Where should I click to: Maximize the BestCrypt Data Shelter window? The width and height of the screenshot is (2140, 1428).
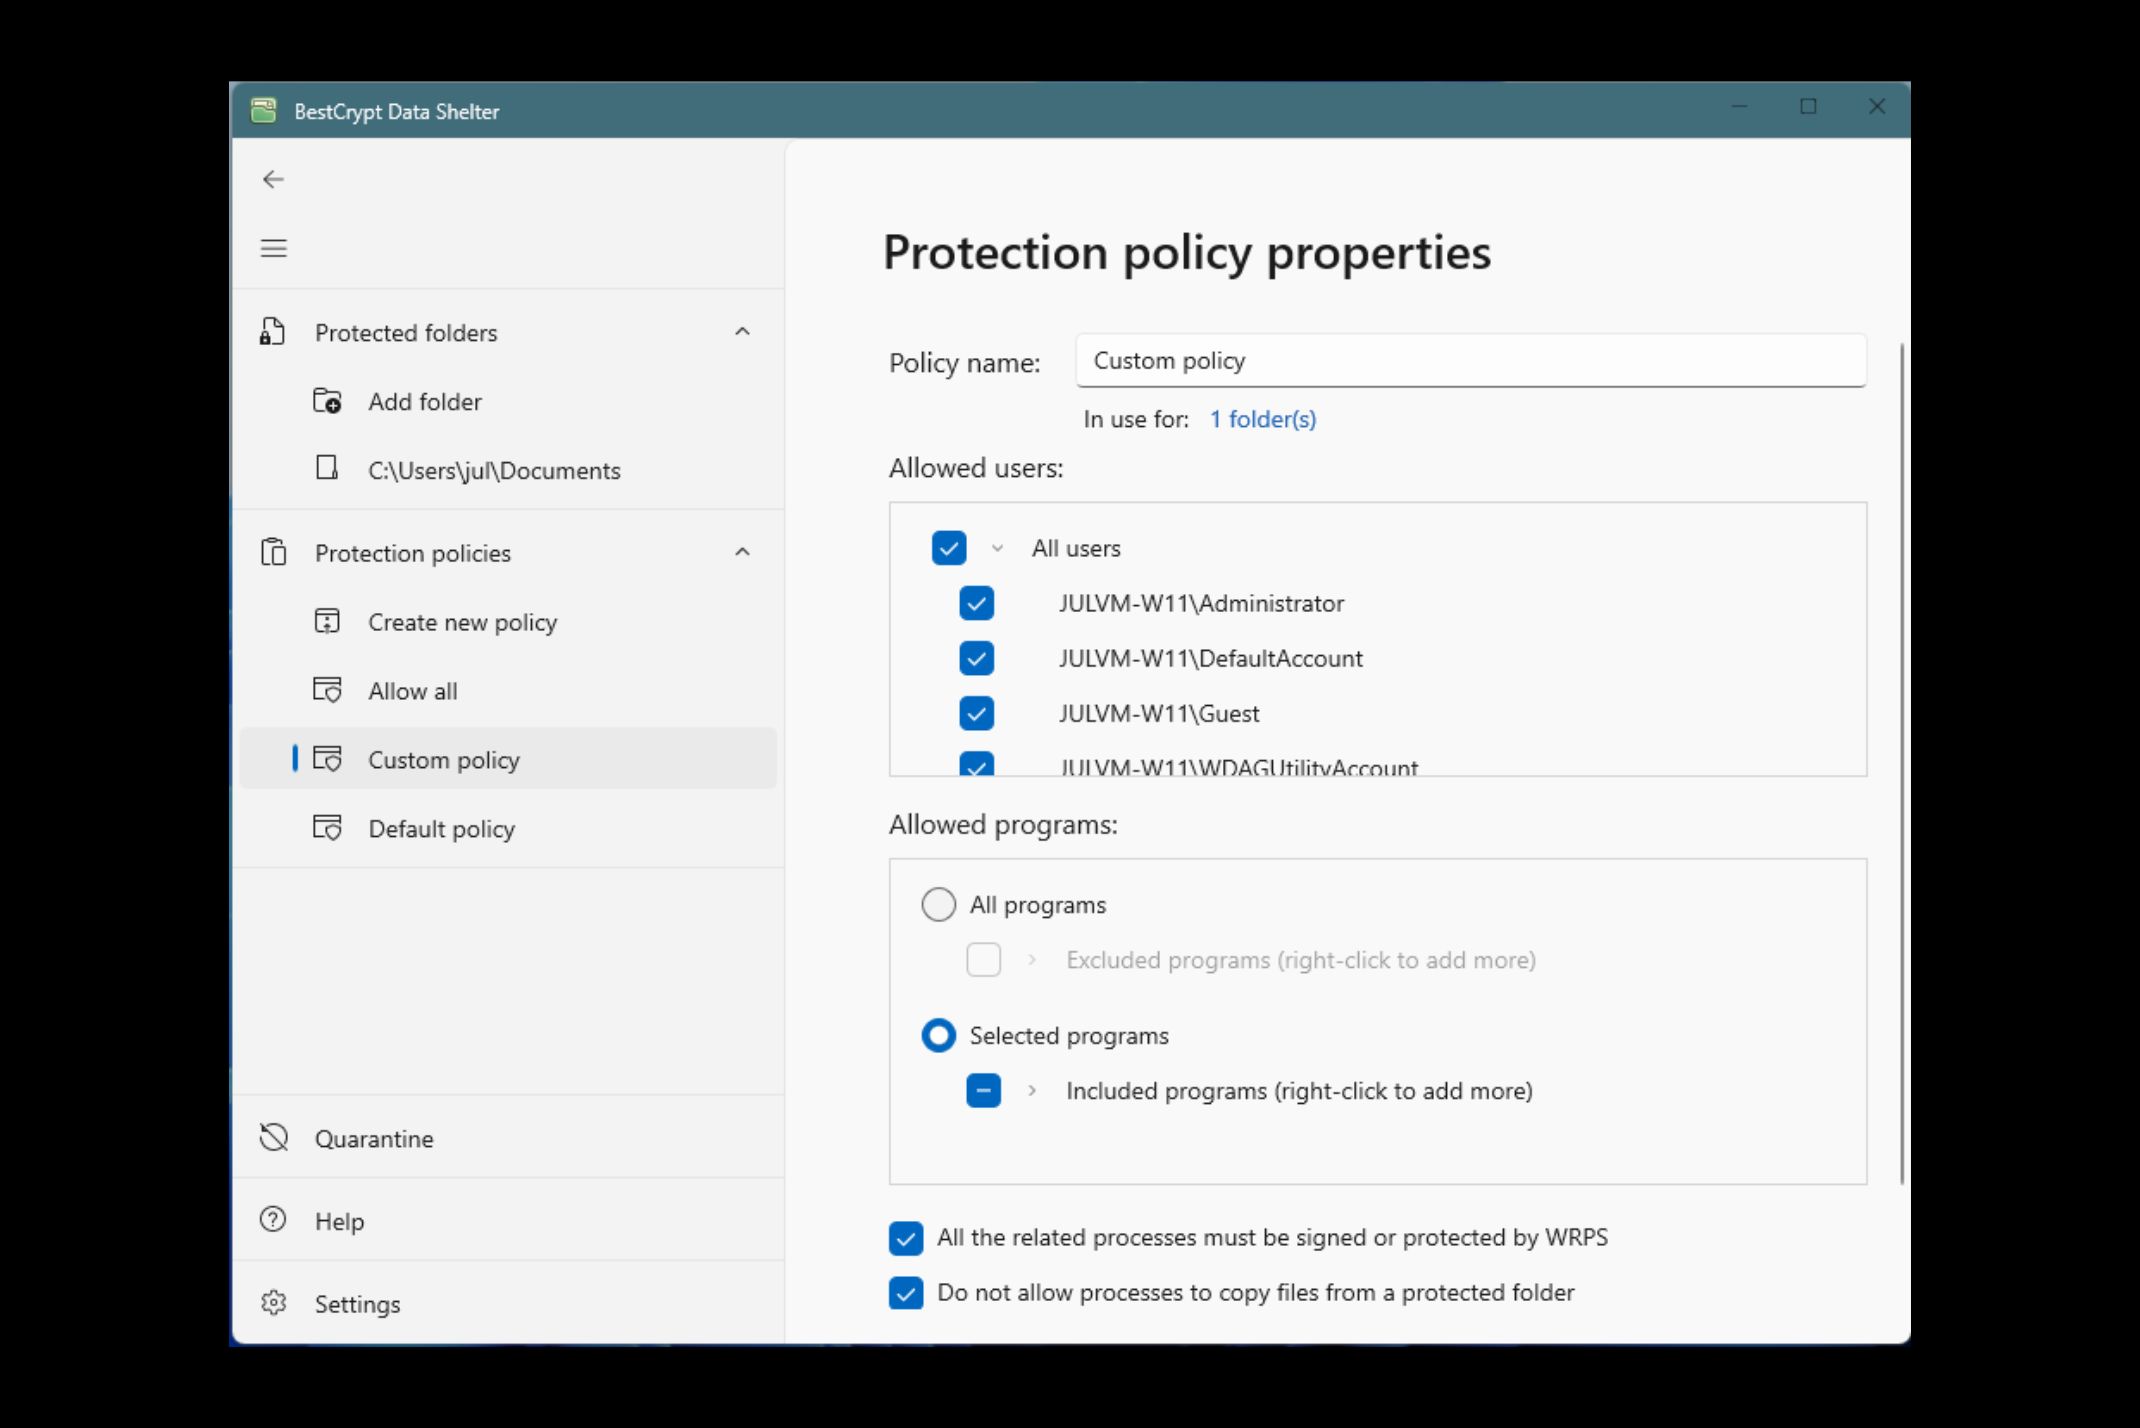(x=1808, y=106)
